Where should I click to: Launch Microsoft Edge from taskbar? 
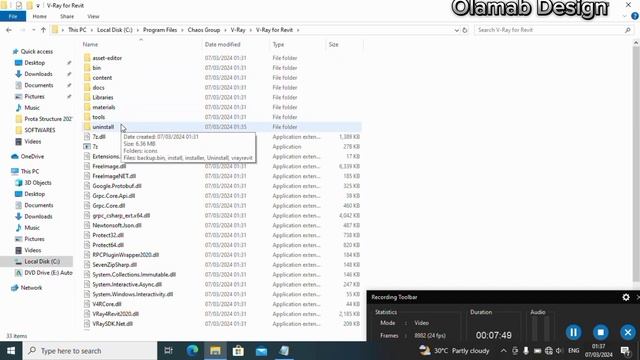tap(192, 351)
